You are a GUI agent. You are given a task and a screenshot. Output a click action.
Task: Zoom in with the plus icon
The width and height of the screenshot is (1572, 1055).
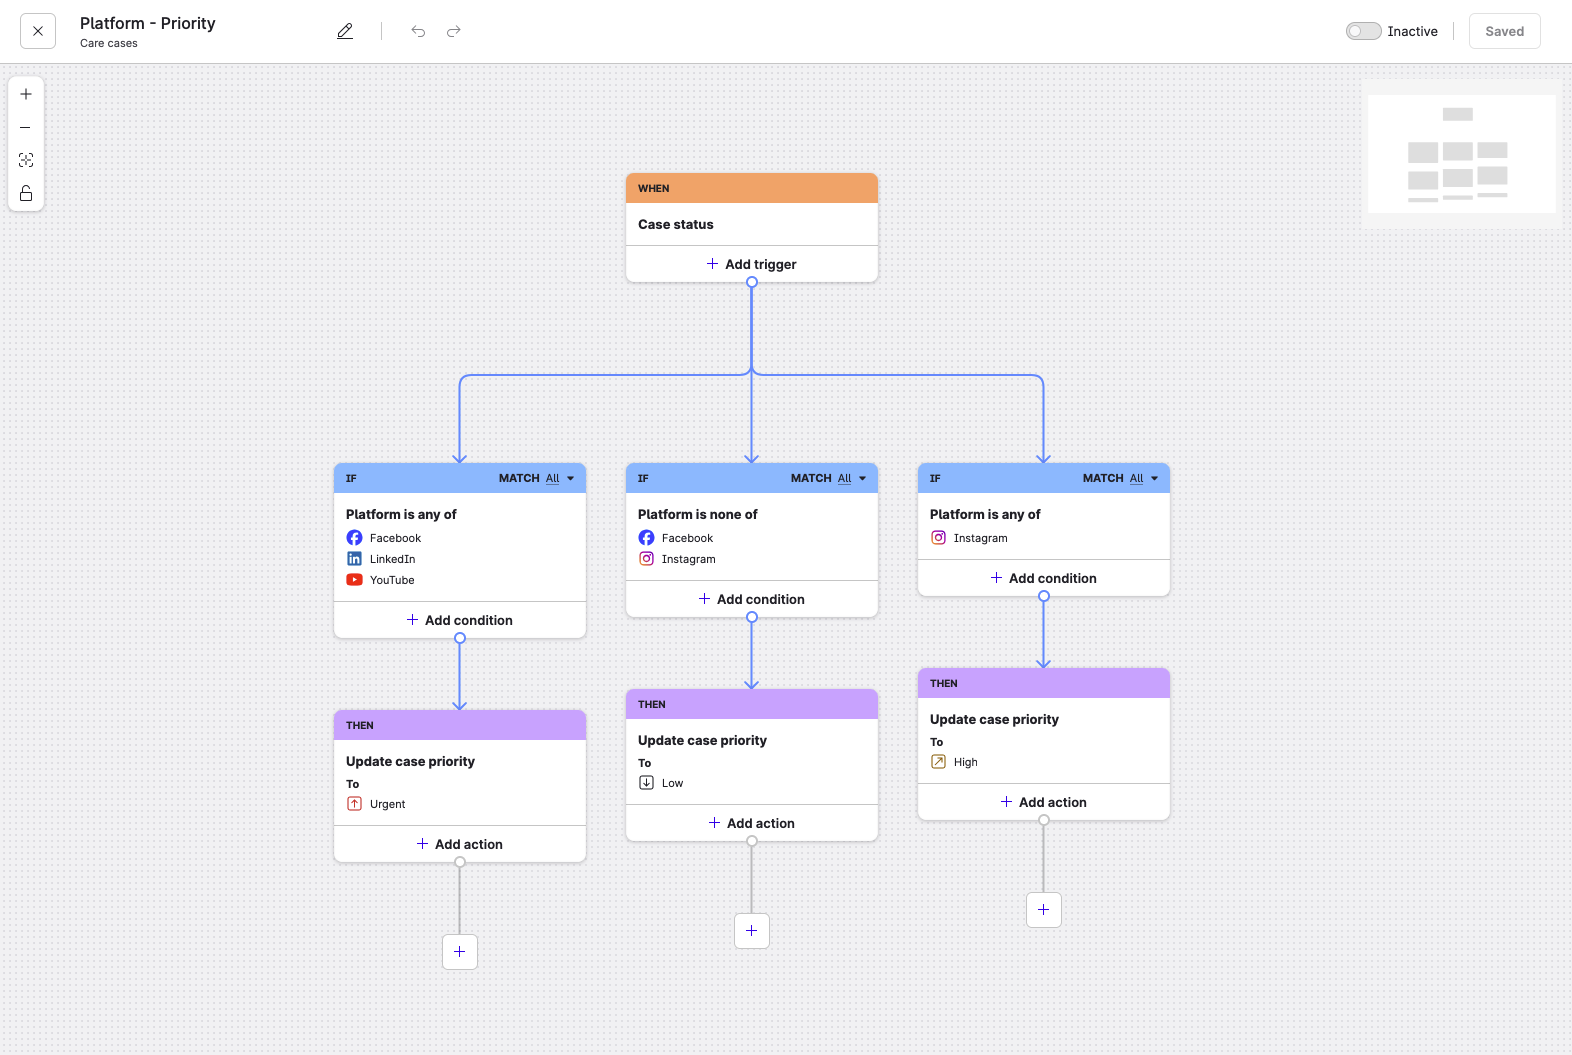click(x=26, y=94)
